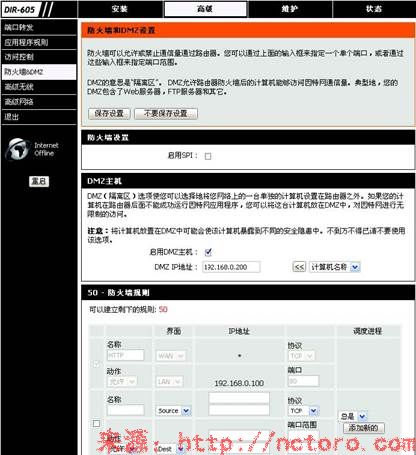This screenshot has height=455, width=416.
Task: Open the Dest interface dropdown
Action: [170, 449]
